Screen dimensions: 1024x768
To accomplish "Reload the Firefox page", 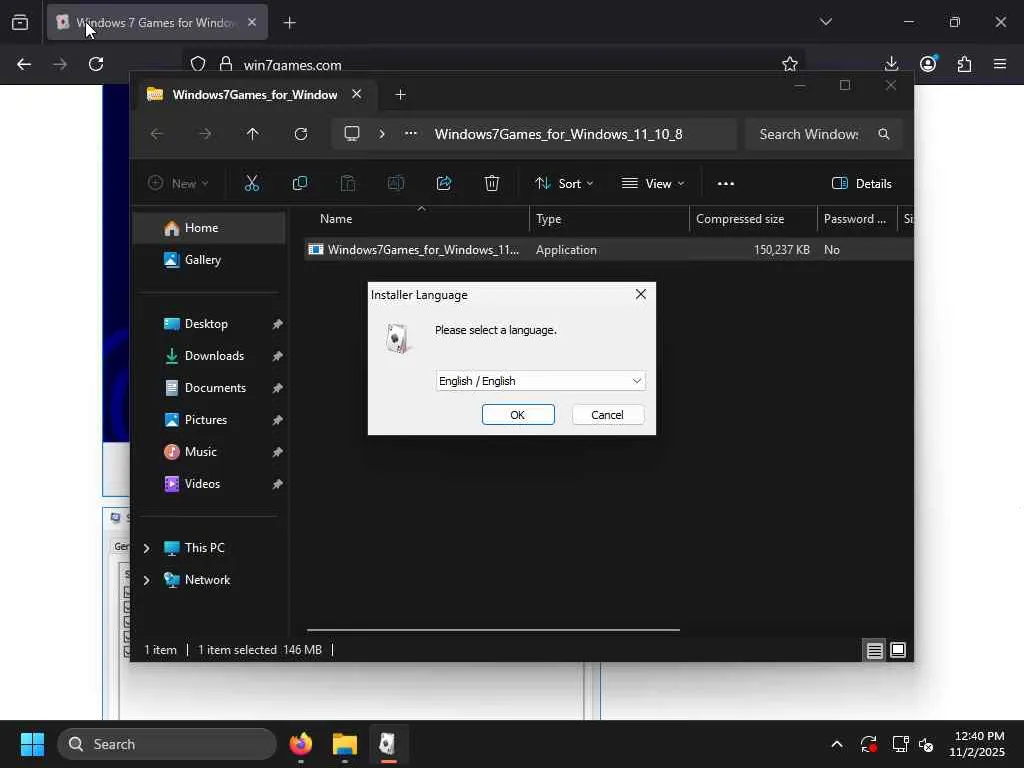I will click(x=96, y=64).
